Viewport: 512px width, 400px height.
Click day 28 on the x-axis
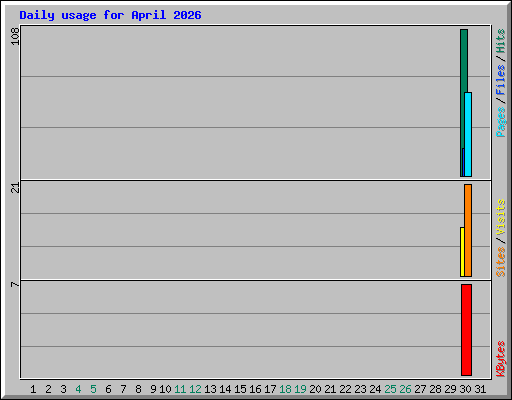pos(435,389)
